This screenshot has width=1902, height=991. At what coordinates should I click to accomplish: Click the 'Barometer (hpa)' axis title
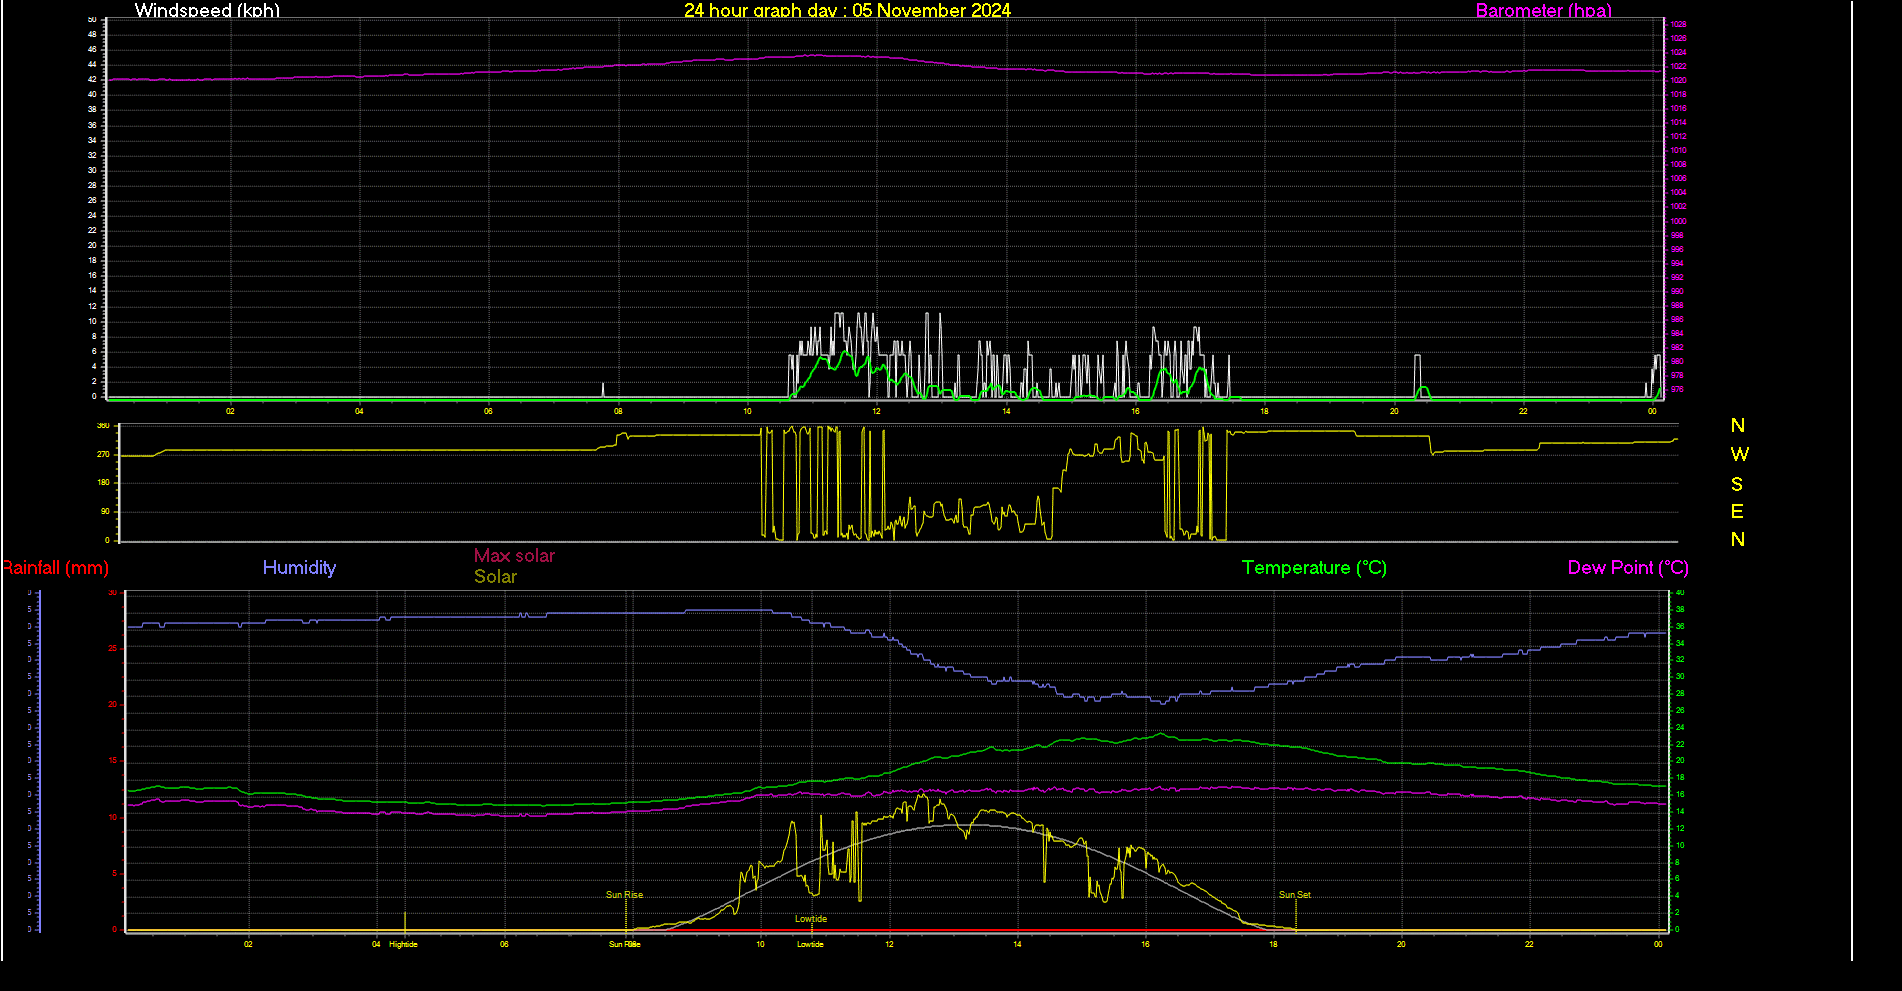point(1544,10)
